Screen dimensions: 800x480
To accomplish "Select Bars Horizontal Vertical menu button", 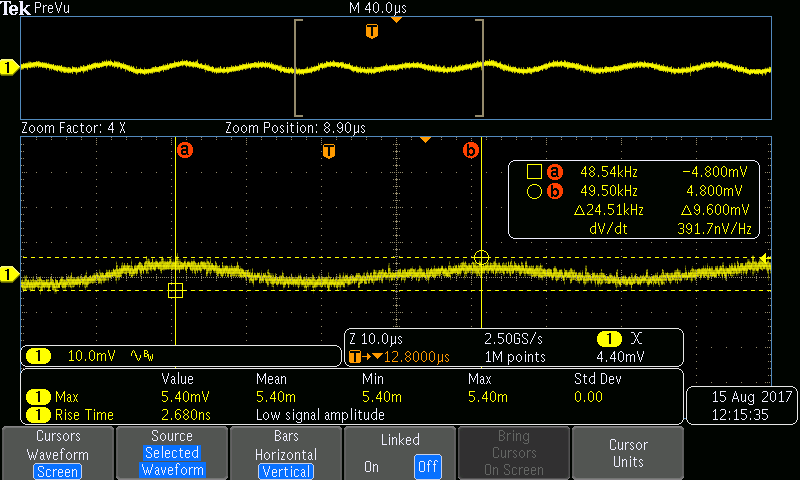I will 286,453.
